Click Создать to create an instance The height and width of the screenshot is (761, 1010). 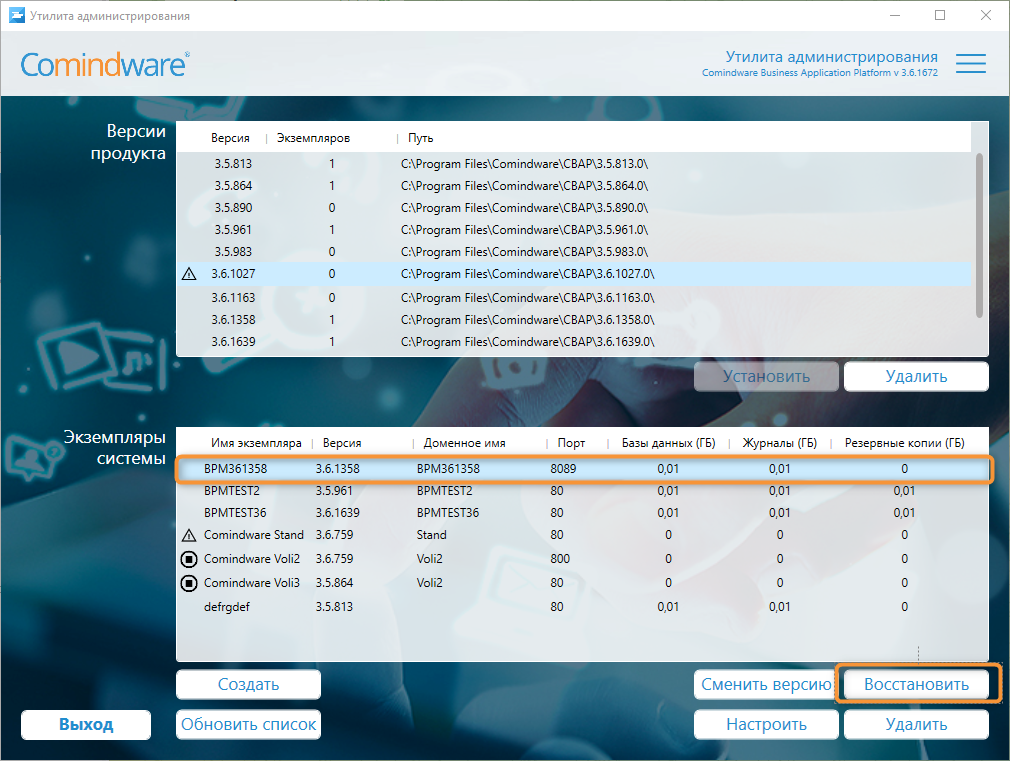click(248, 684)
